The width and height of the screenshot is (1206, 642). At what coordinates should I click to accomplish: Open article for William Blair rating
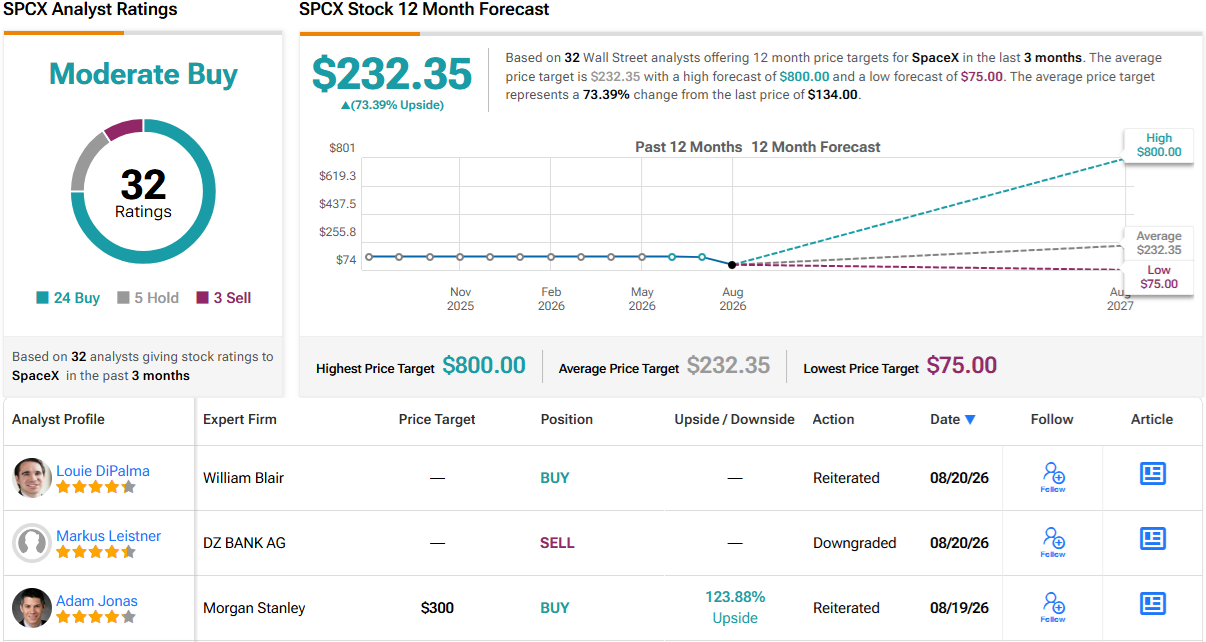1153,474
